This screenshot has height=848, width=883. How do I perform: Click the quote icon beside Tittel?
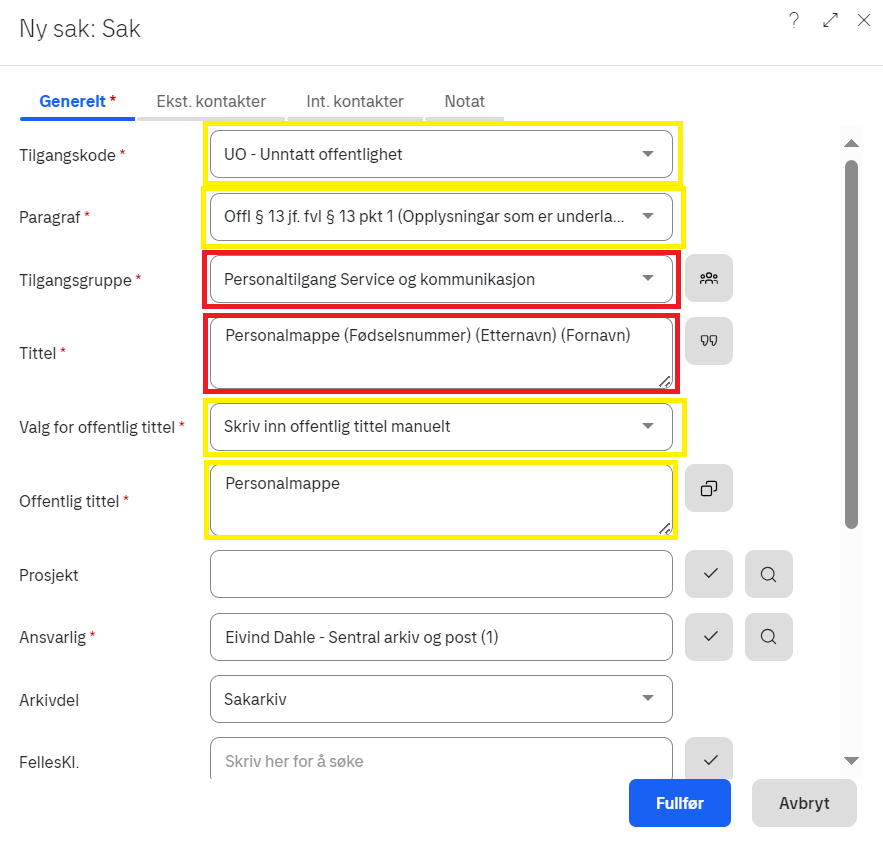[x=708, y=341]
